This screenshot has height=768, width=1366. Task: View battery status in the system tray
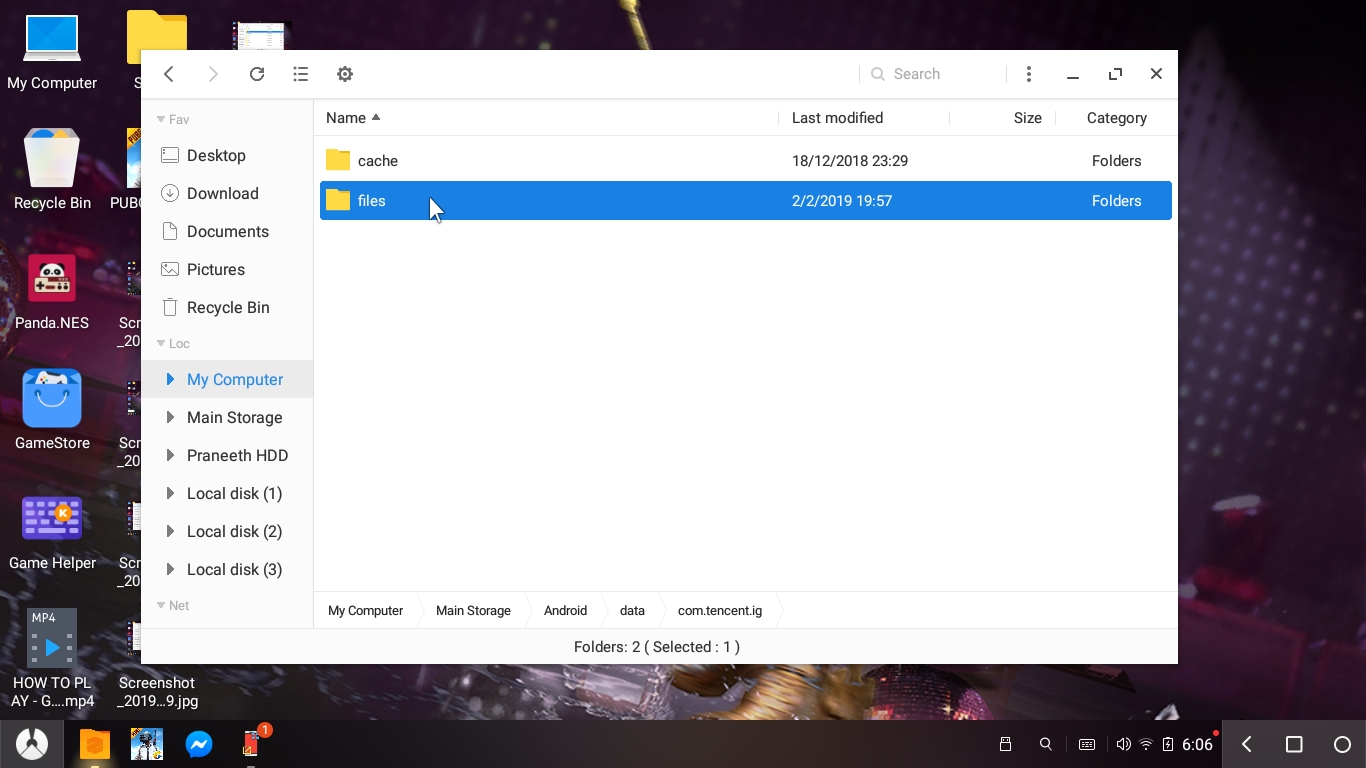(1166, 744)
